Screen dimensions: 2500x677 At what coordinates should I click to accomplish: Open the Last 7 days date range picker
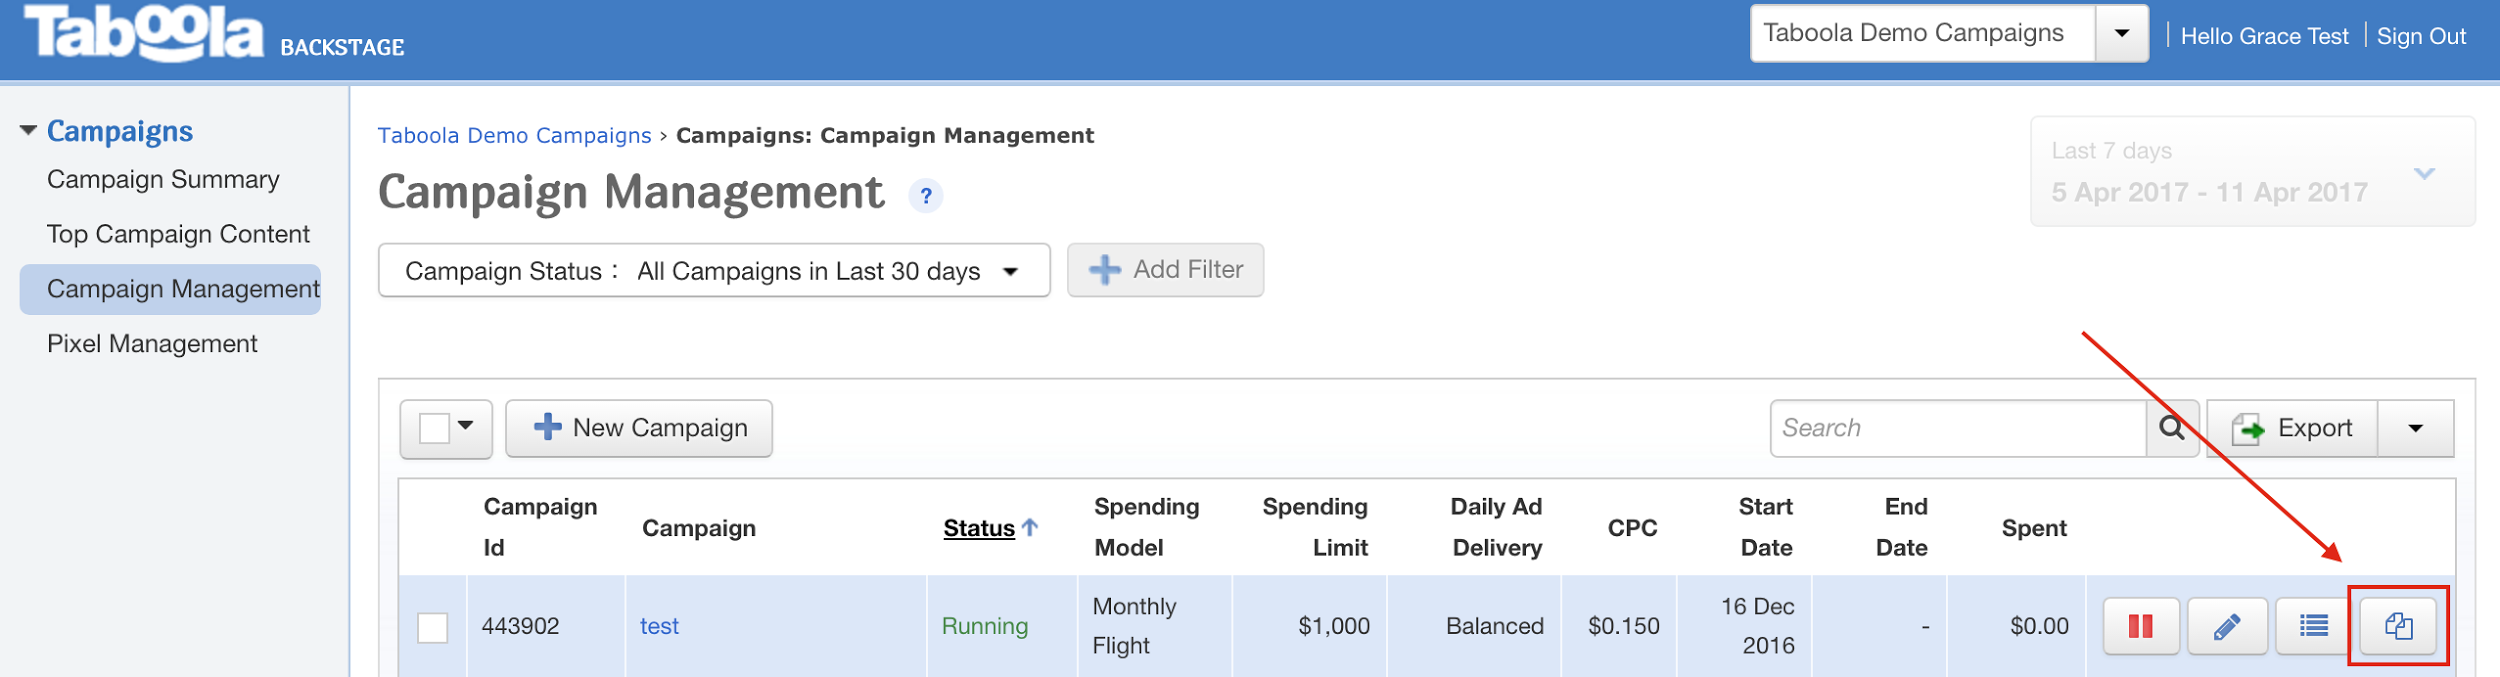tap(2252, 172)
